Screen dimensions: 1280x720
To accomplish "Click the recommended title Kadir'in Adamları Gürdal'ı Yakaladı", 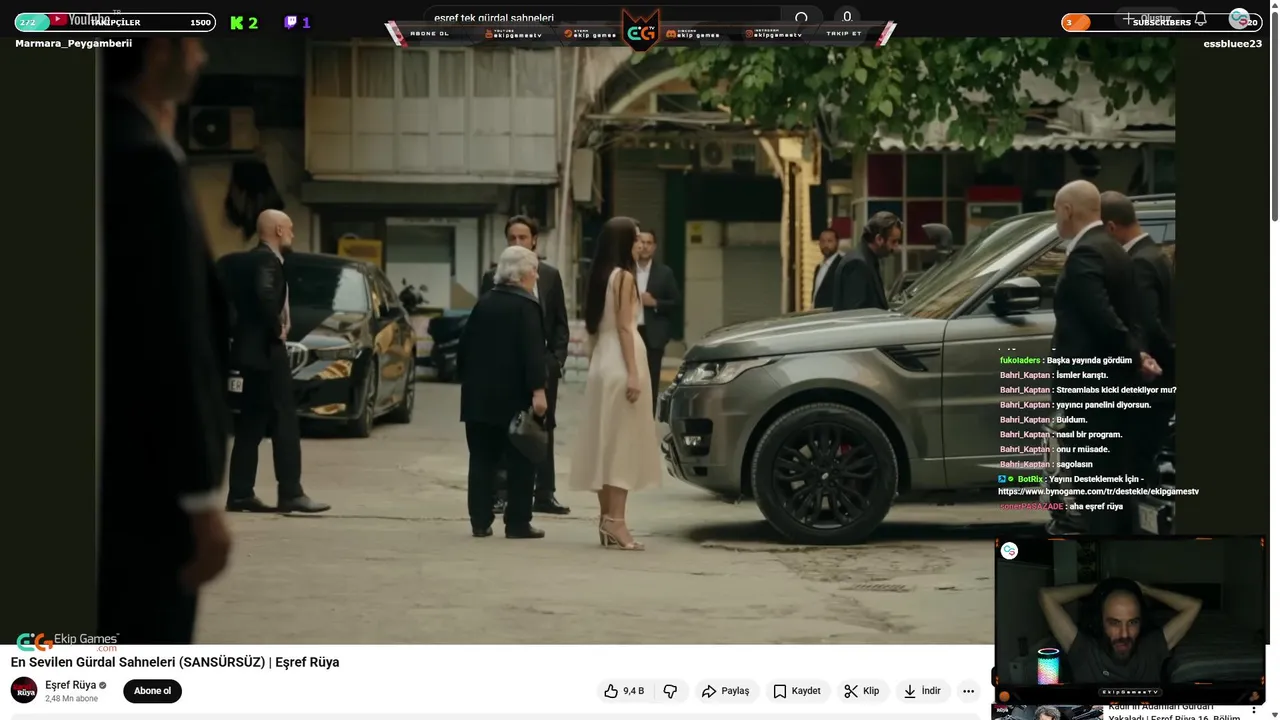I will [x=1174, y=712].
